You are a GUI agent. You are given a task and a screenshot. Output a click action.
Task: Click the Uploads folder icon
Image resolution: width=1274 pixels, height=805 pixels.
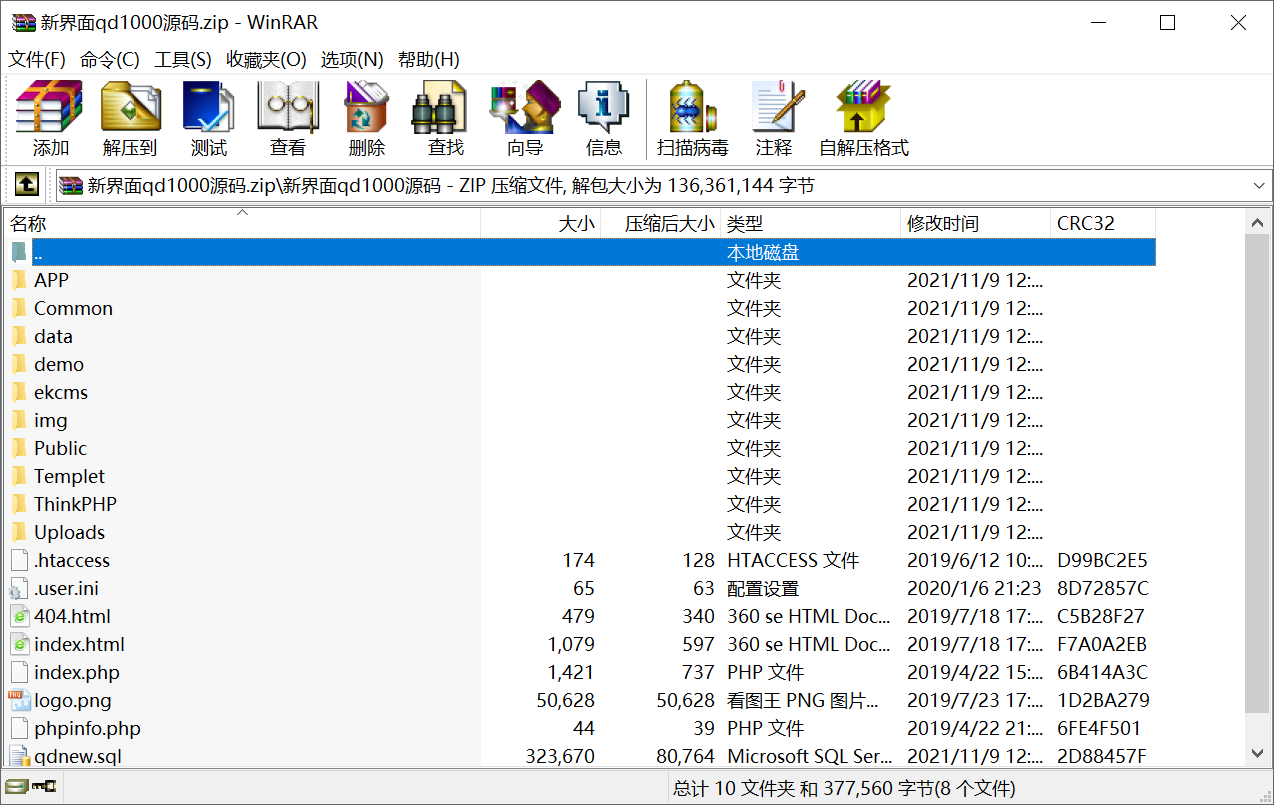[18, 532]
